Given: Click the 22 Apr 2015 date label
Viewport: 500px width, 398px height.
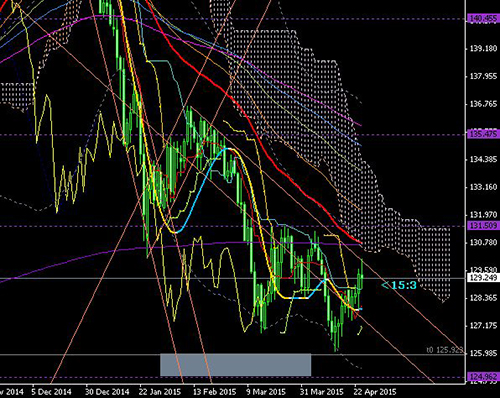Looking at the screenshot, I should tap(375, 391).
